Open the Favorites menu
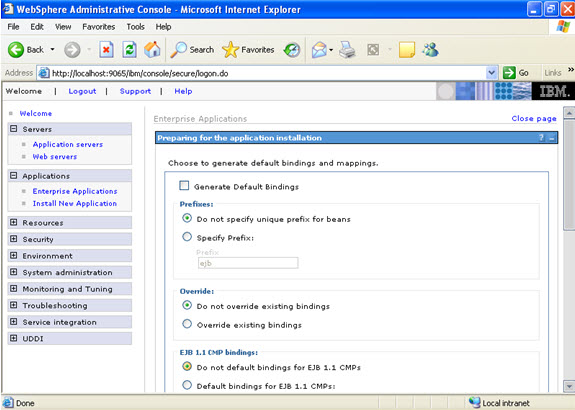Screen dimensions: 575x410 pos(98,27)
